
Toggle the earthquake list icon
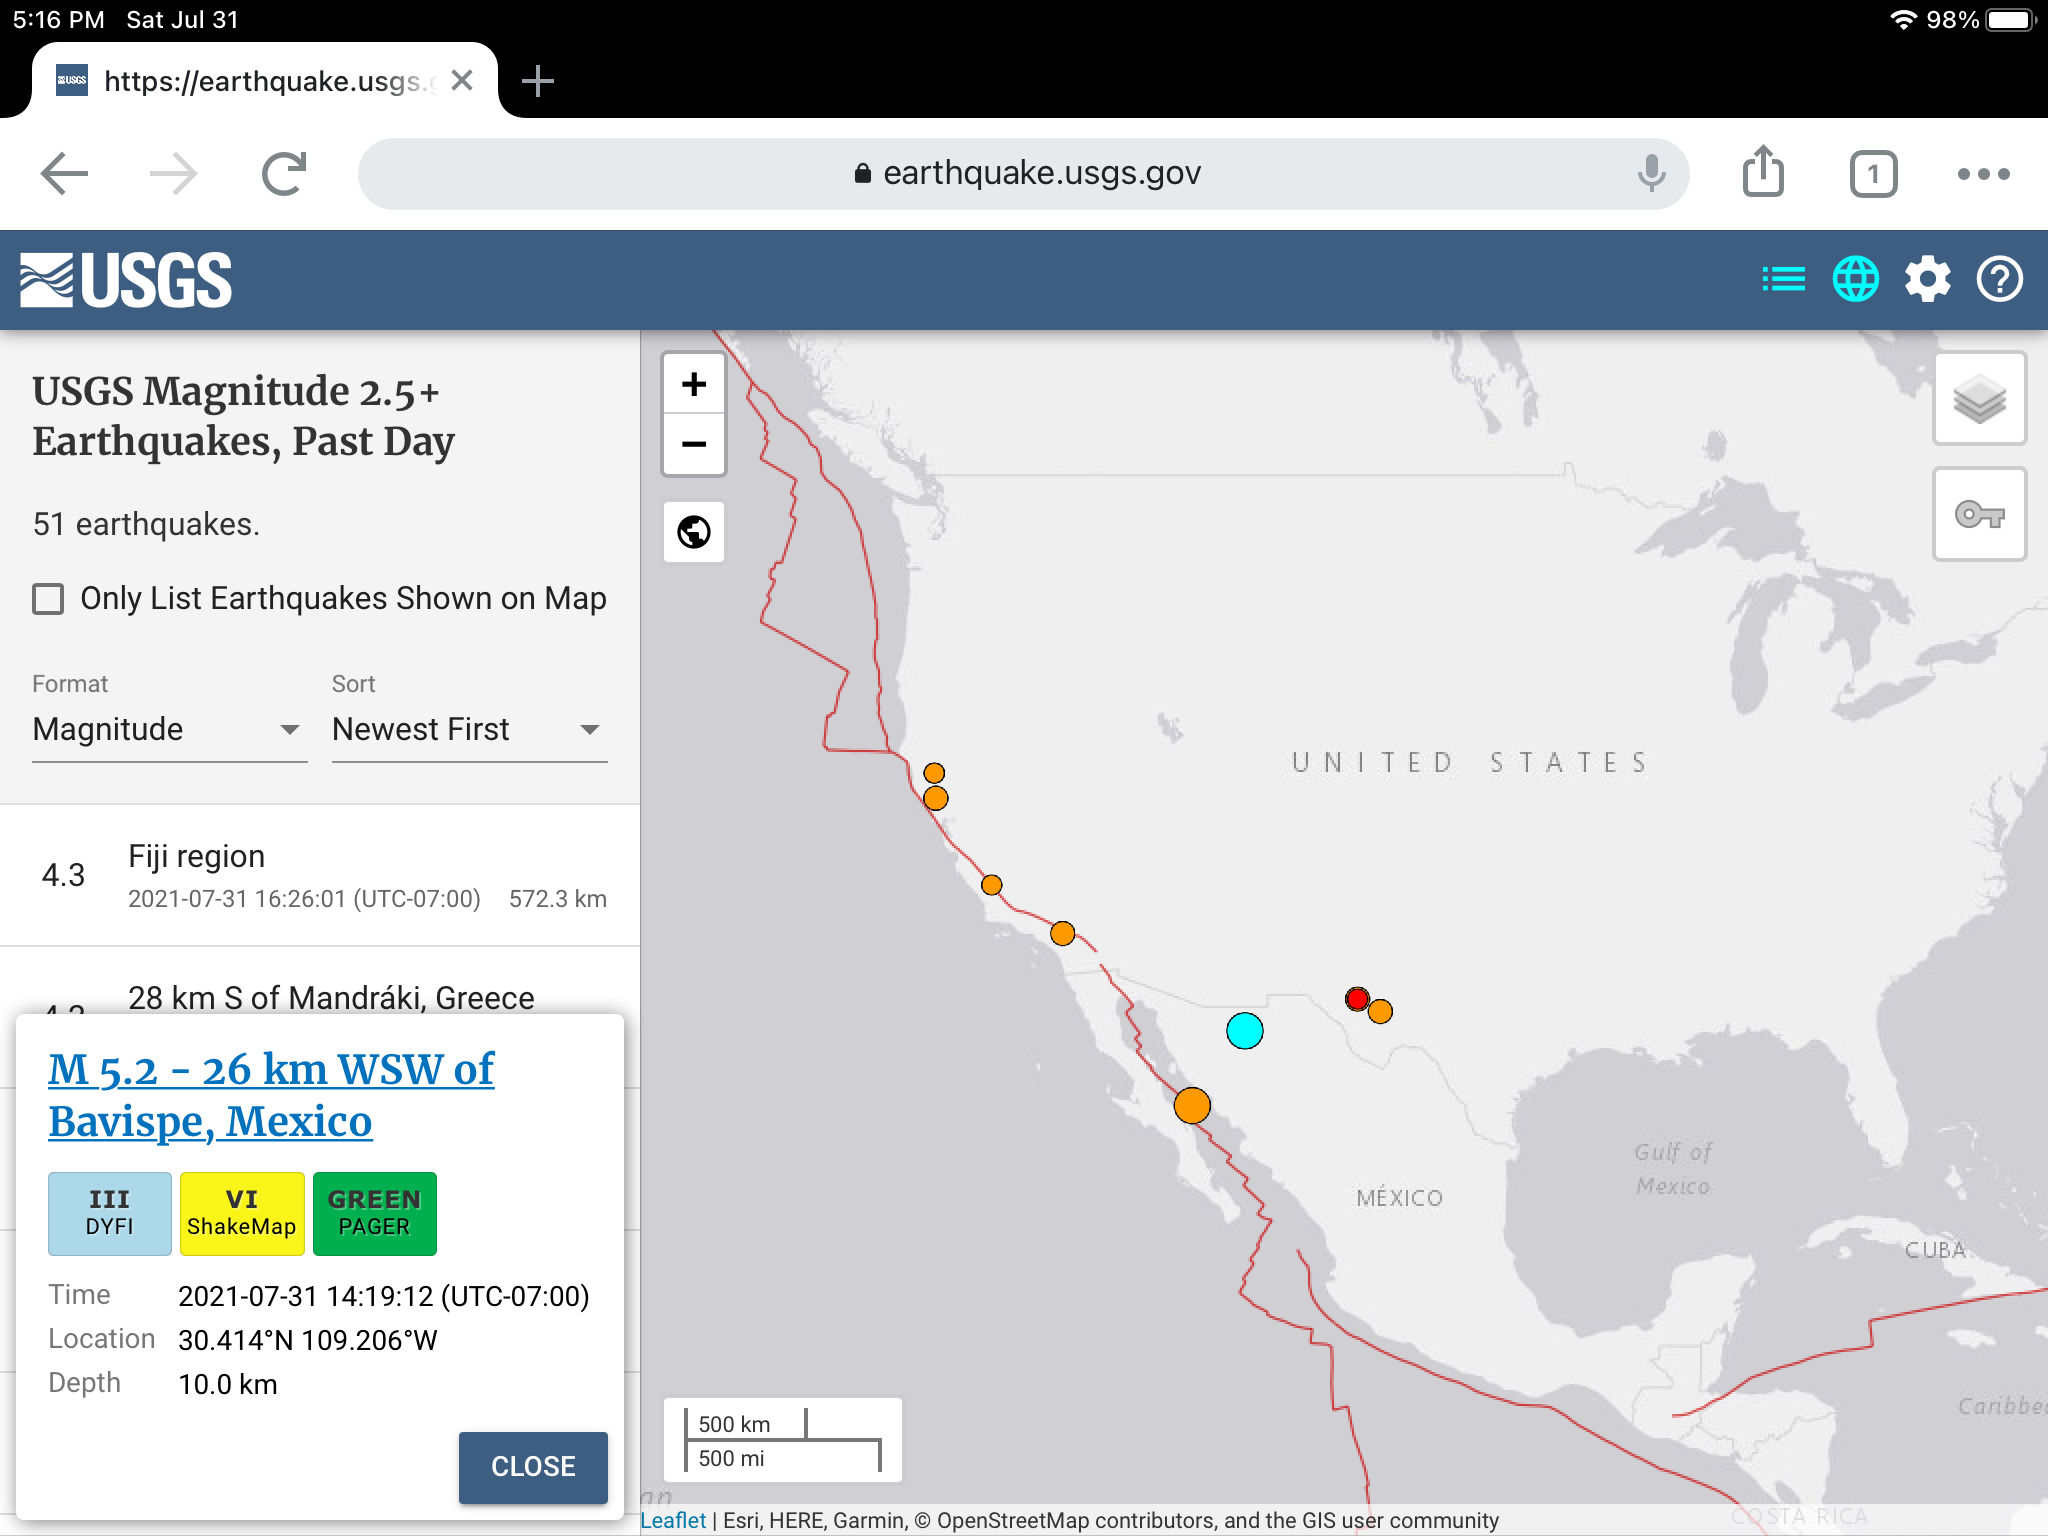(x=1783, y=279)
